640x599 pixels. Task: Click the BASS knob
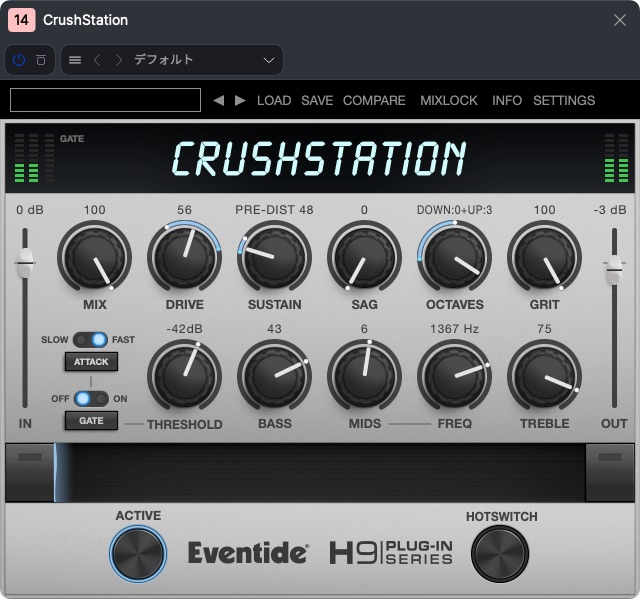pyautogui.click(x=274, y=376)
